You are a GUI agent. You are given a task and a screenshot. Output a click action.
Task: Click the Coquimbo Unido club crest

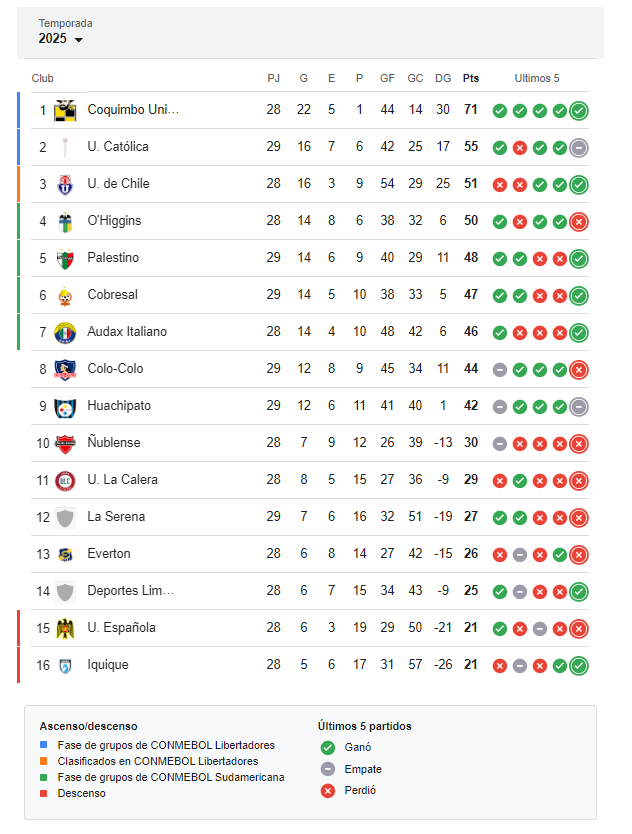tap(65, 110)
